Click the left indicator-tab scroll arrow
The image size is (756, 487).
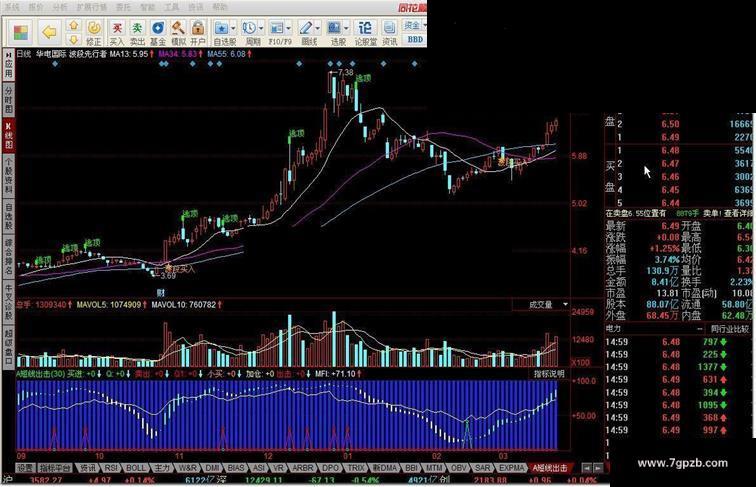(x=587, y=468)
